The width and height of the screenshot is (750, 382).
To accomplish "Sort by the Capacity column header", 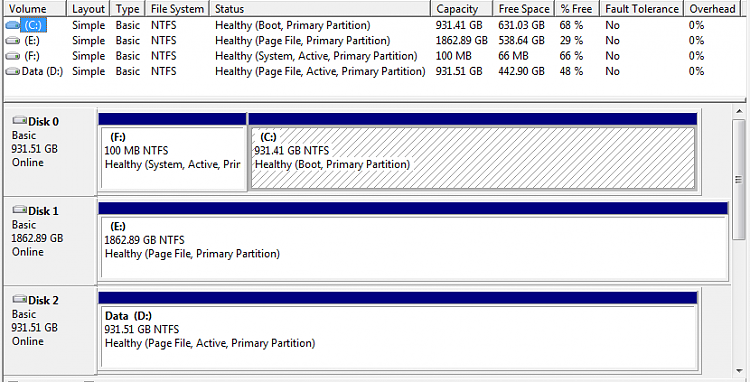I will [461, 9].
